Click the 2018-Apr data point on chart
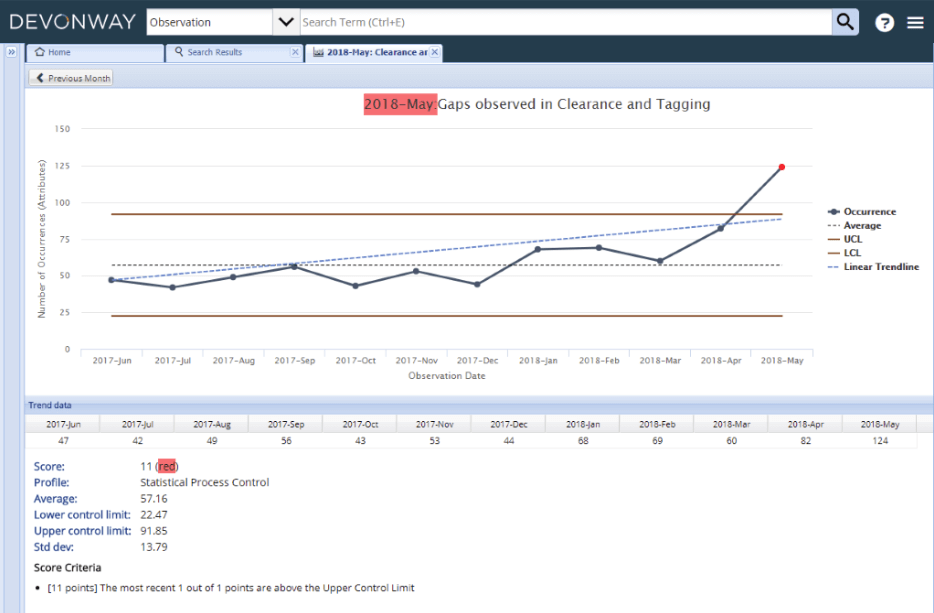934x613 pixels. [721, 228]
